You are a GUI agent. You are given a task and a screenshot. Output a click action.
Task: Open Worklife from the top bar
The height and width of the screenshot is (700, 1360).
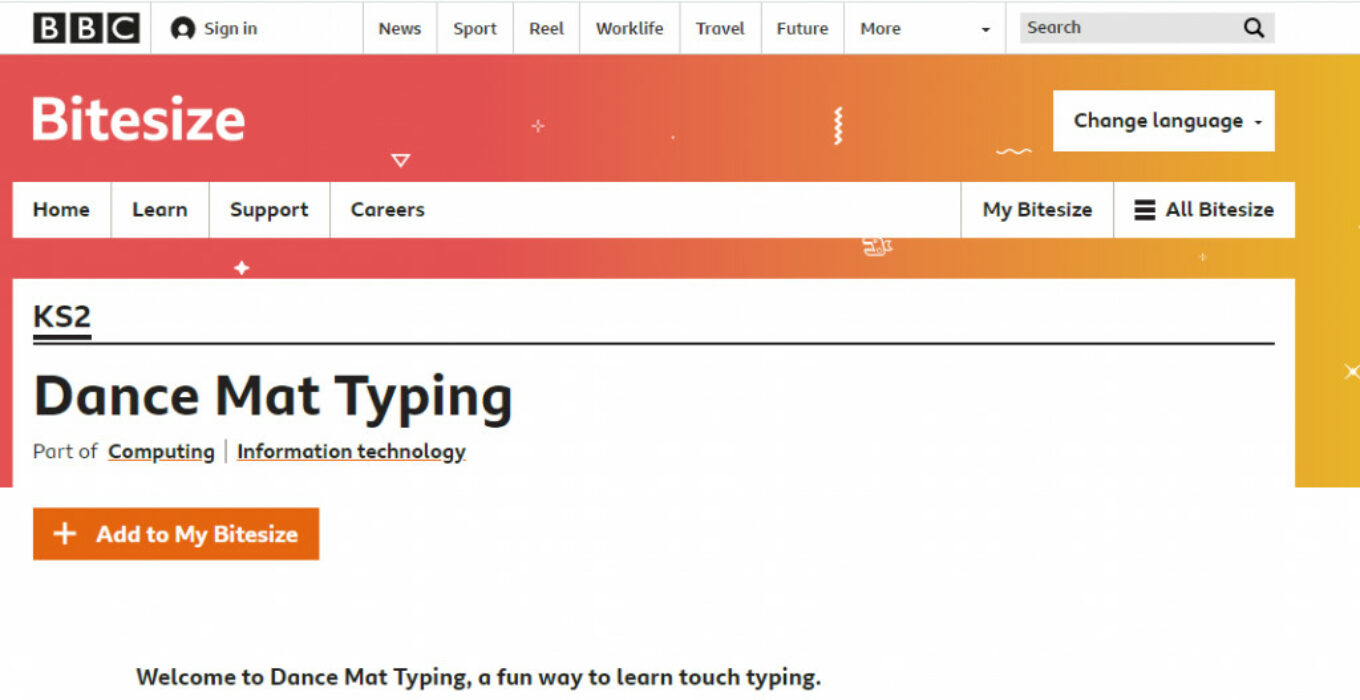point(630,29)
